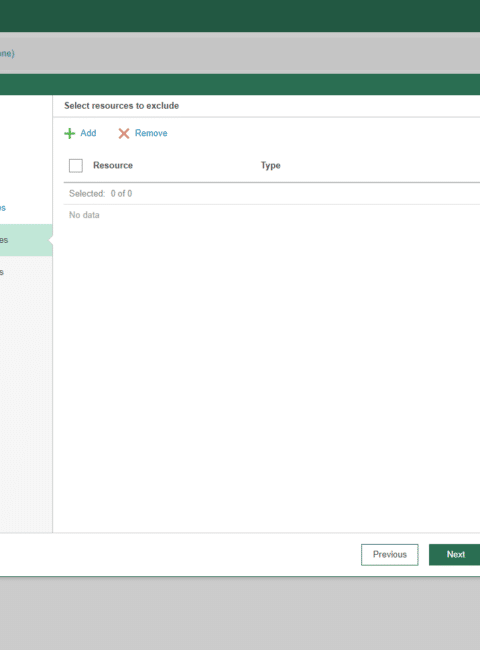Image resolution: width=480 pixels, height=650 pixels.
Task: Click the empty white area of the resources table
Action: (x=272, y=373)
